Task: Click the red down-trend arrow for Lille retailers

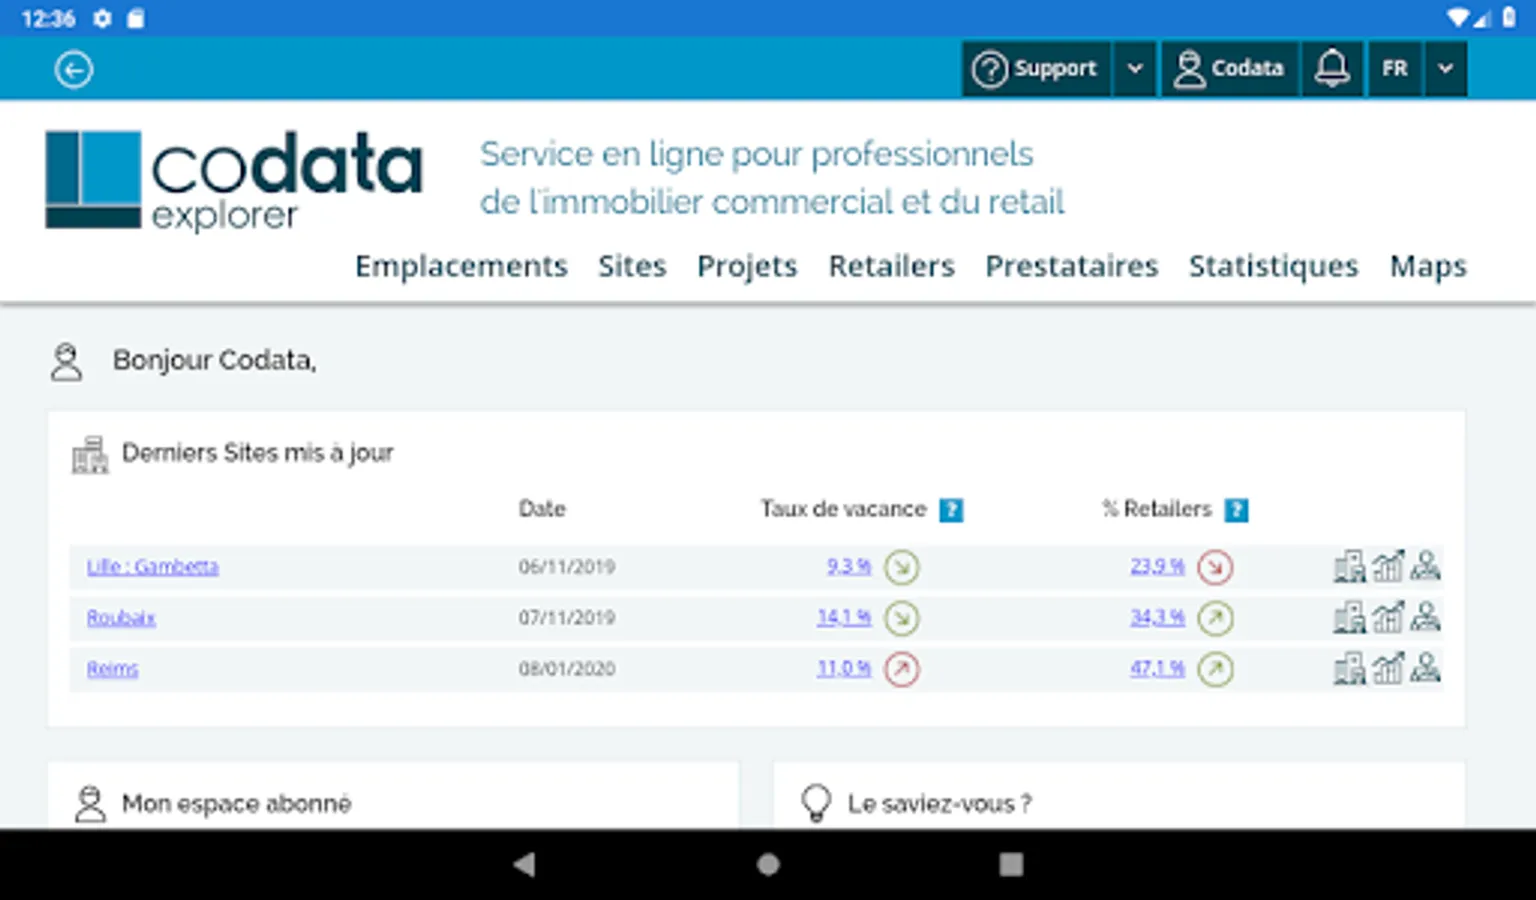Action: coord(1215,567)
